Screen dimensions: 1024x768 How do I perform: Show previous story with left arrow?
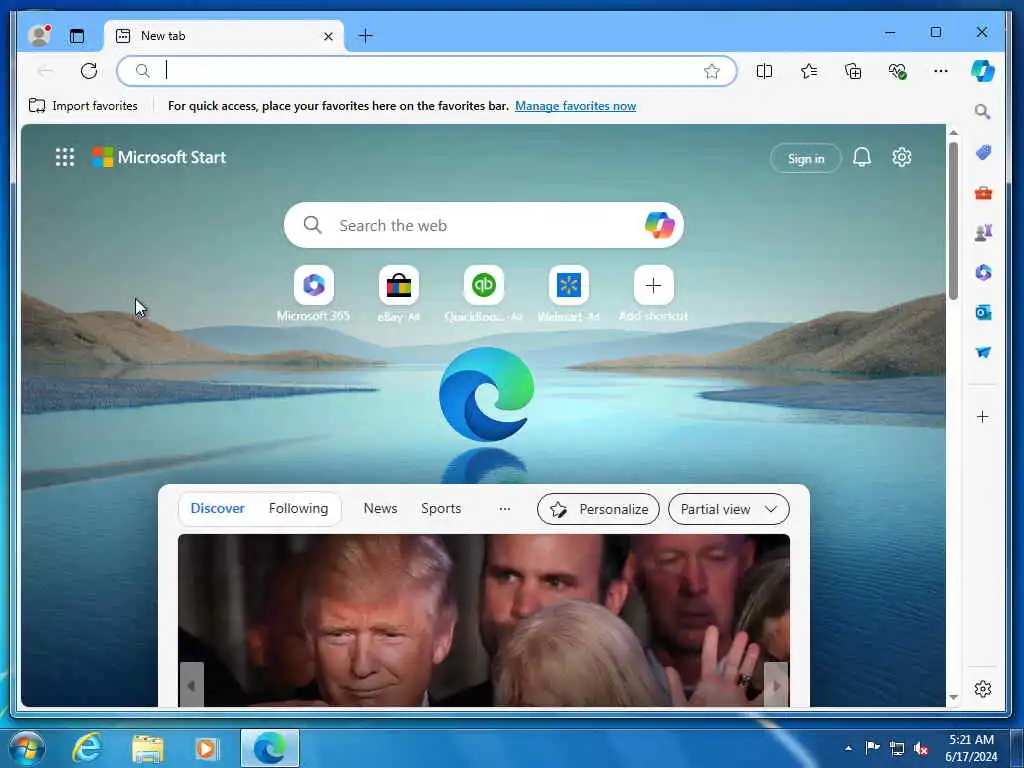coord(191,684)
